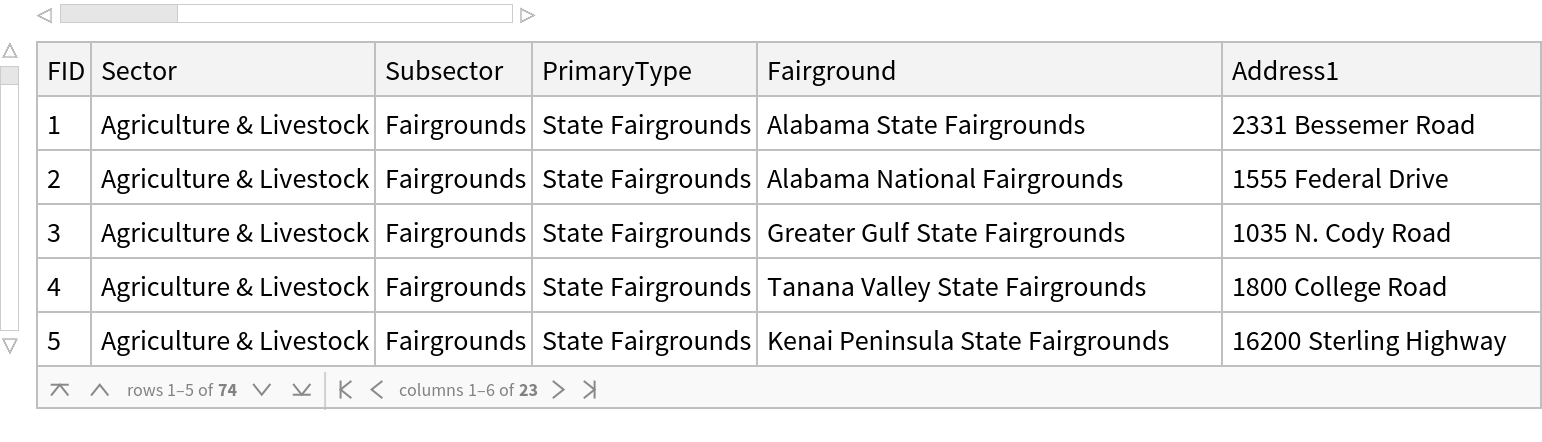Jump to first column icon
The width and height of the screenshot is (1542, 442).
click(345, 390)
